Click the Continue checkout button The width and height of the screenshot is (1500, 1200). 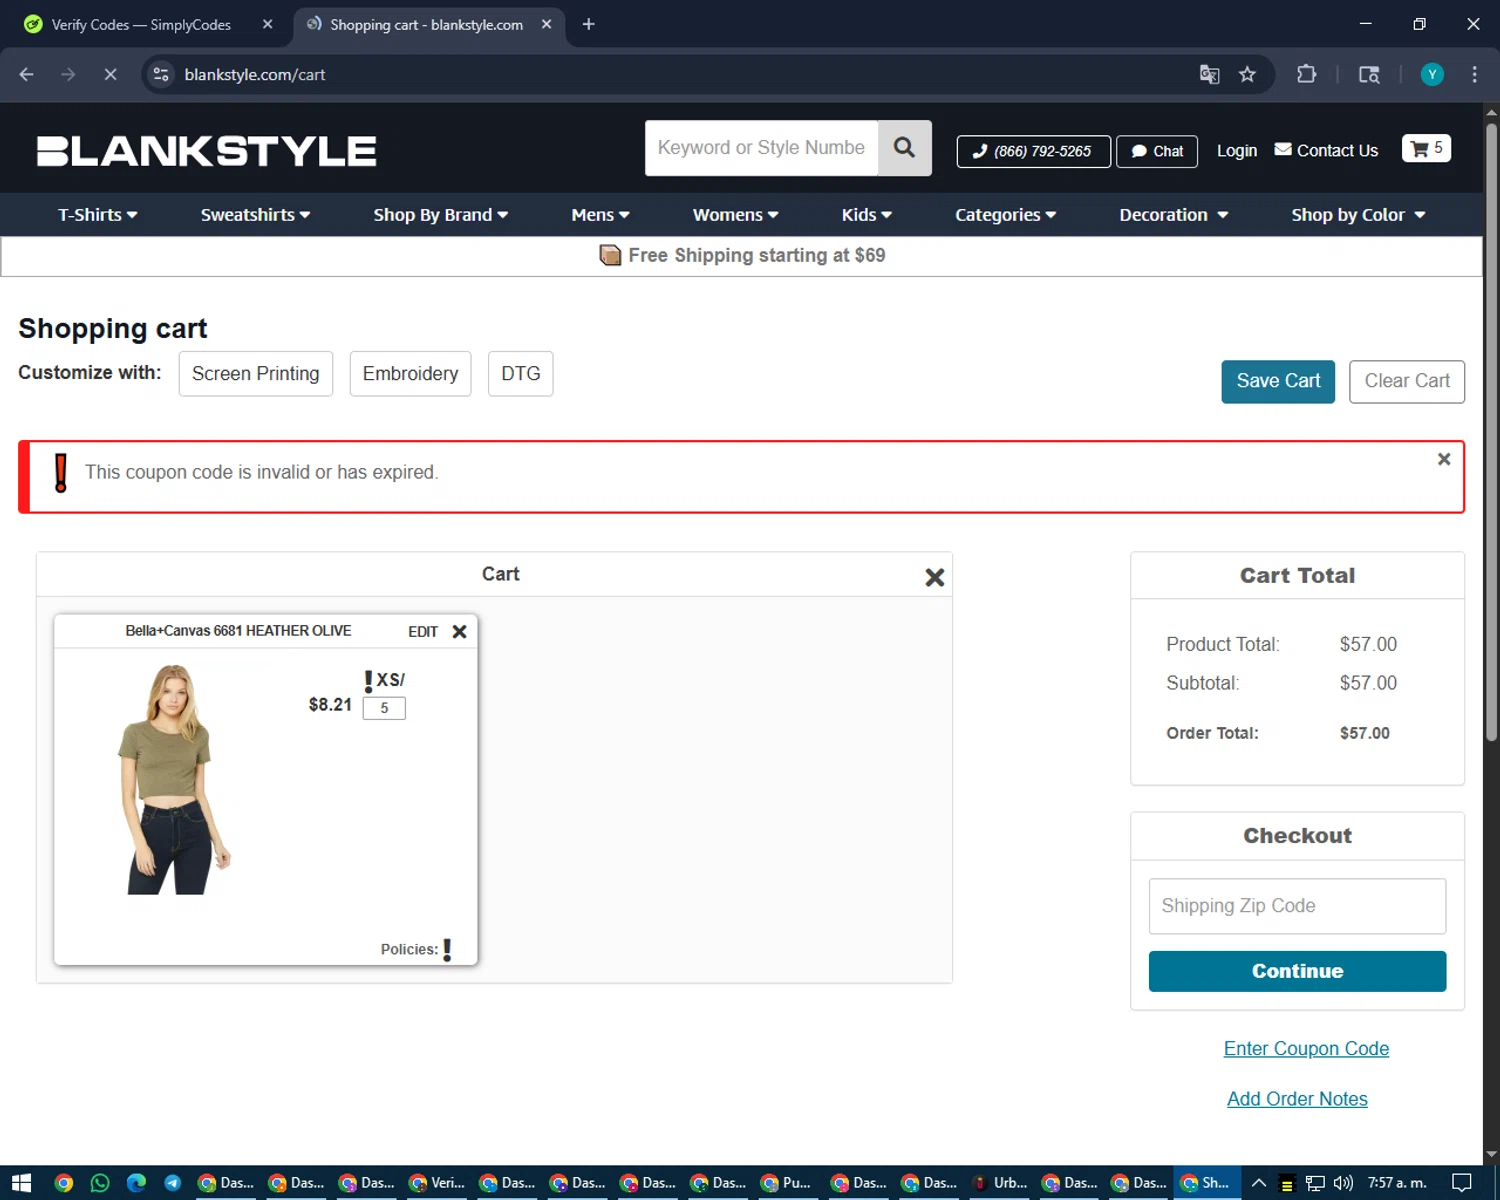coord(1297,971)
